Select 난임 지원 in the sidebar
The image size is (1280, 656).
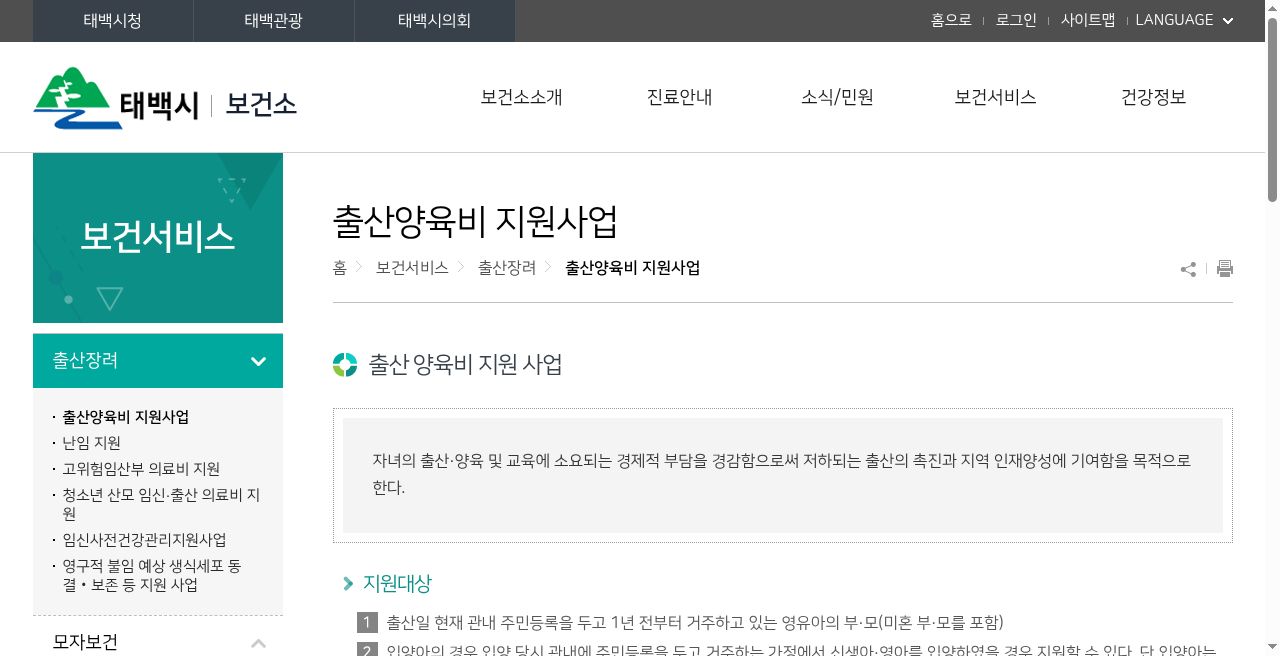pos(91,443)
